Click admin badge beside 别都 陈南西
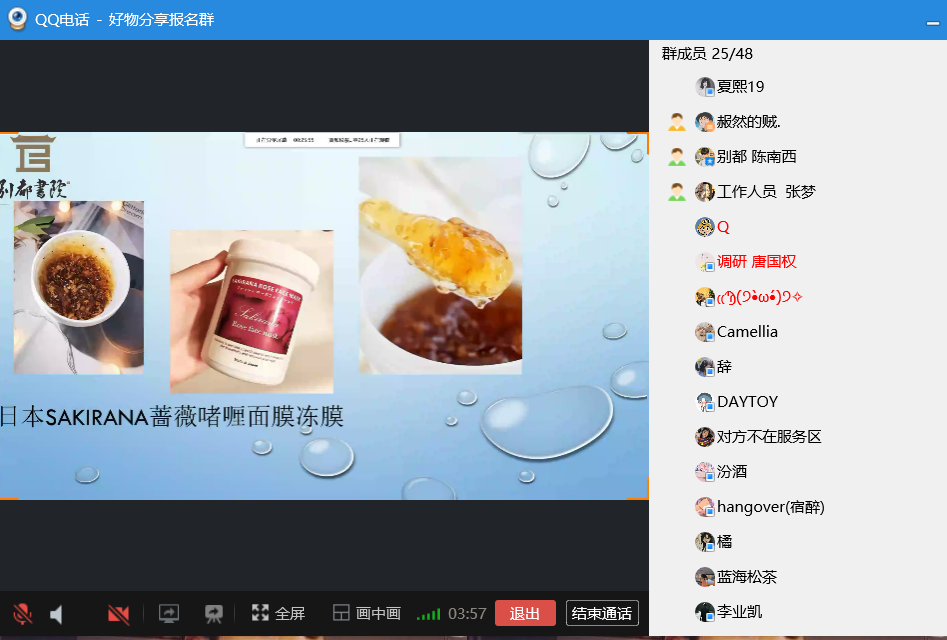This screenshot has width=947, height=640. click(x=677, y=157)
